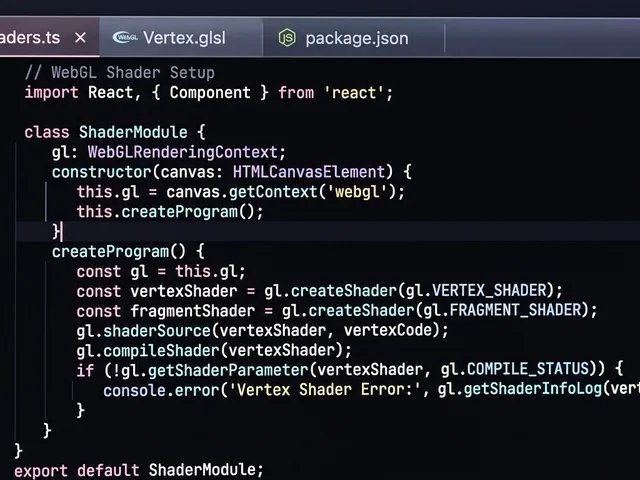The width and height of the screenshot is (640, 480).
Task: Switch to the Vertex.glsl tab
Action: (181, 38)
